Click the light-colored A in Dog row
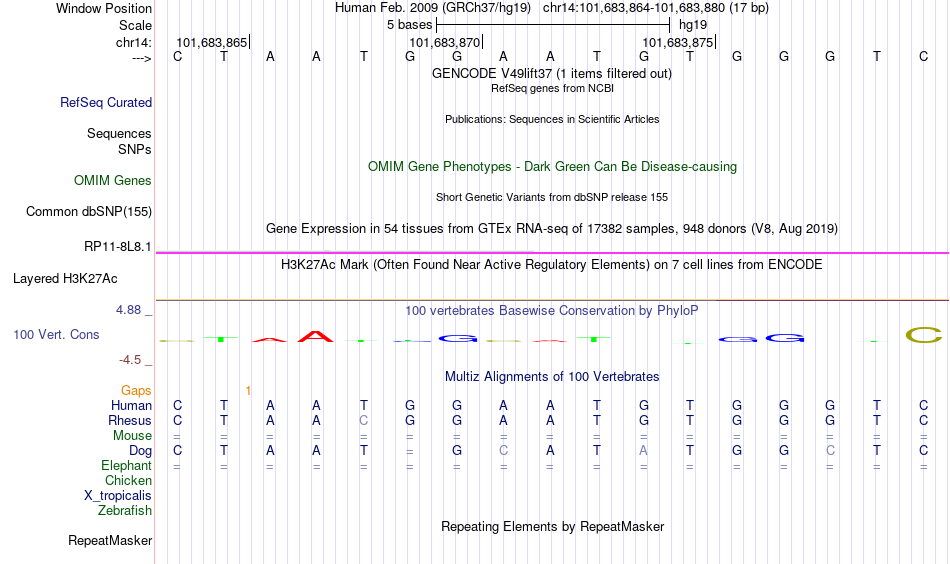This screenshot has width=950, height=564. pos(643,451)
